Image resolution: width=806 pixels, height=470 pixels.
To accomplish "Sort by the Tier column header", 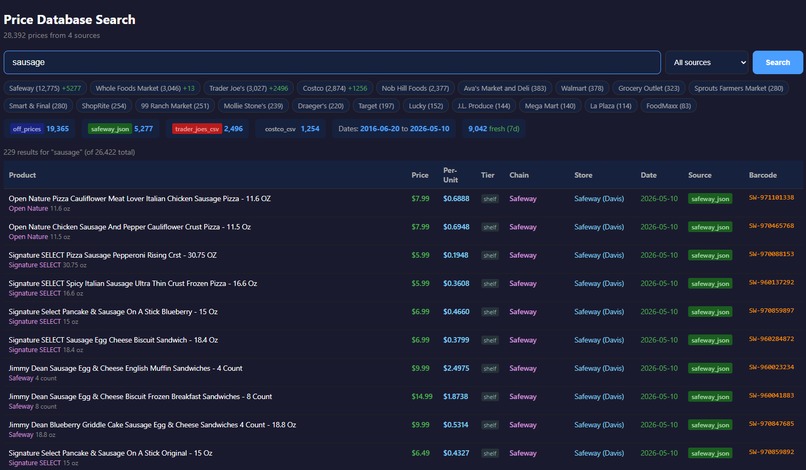I will click(487, 175).
